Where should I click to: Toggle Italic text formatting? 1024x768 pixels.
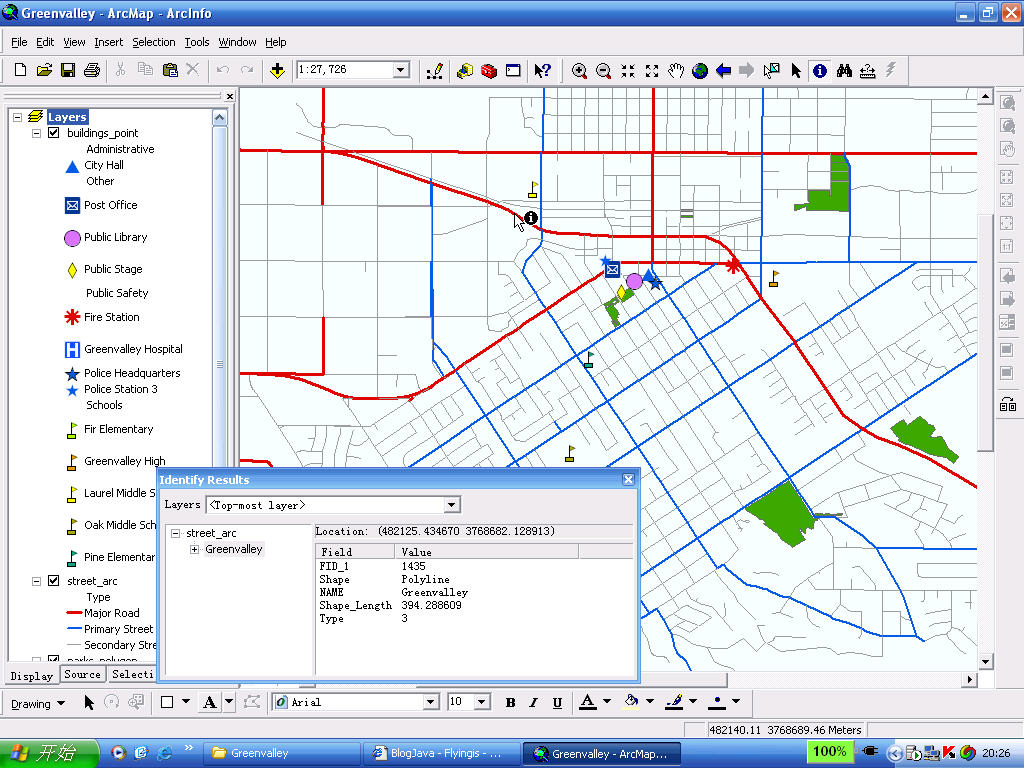coord(534,702)
